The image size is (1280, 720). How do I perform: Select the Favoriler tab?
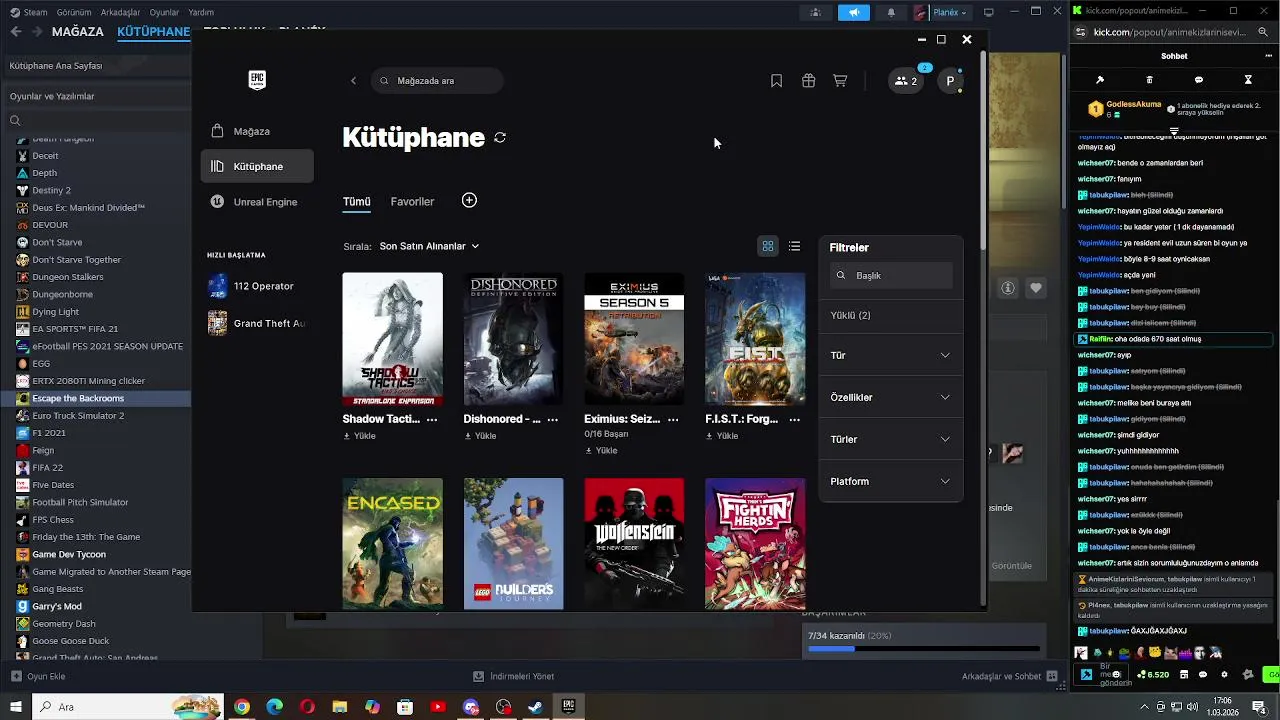coord(412,202)
